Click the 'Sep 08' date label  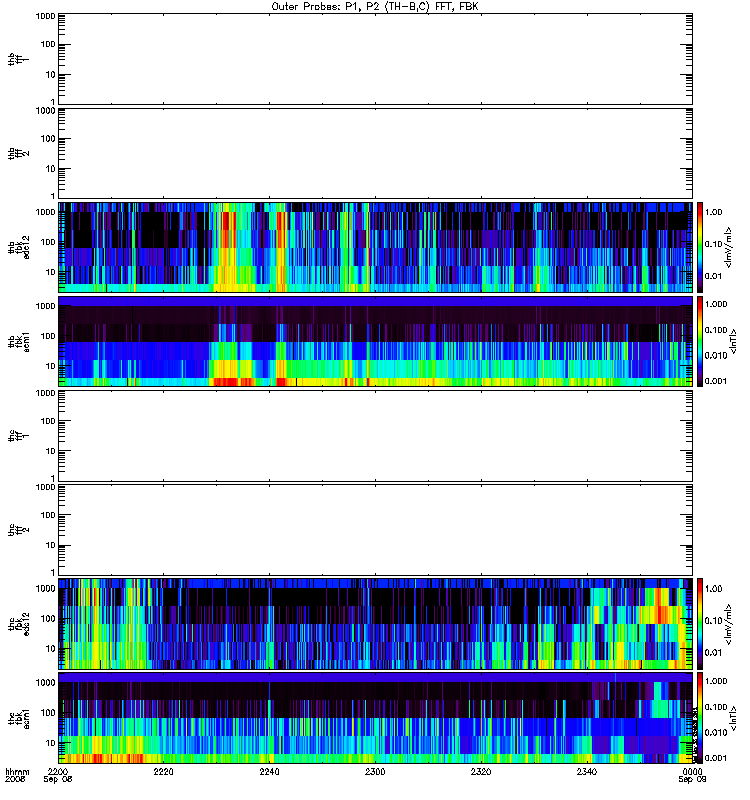click(58, 780)
